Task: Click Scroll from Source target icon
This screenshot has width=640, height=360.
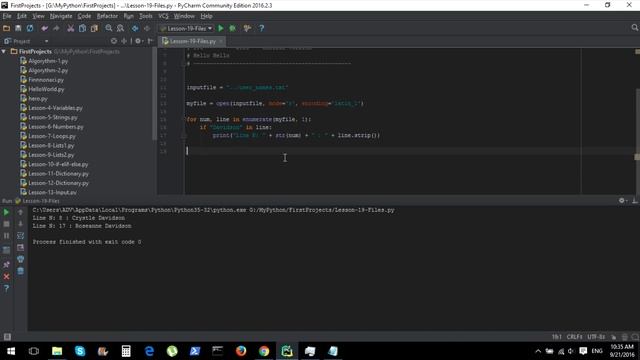Action: point(114,41)
